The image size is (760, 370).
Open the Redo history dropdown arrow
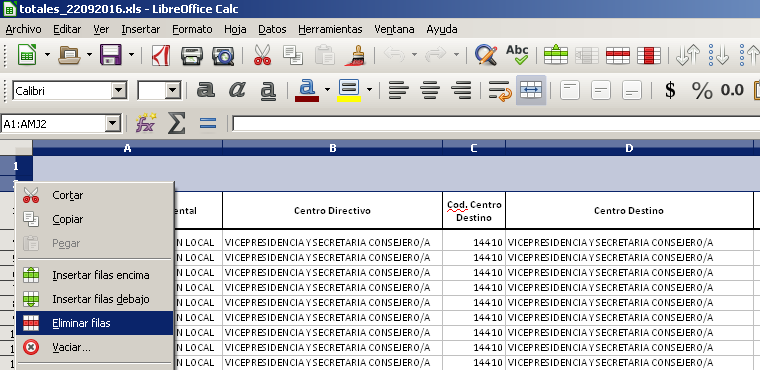pos(456,54)
